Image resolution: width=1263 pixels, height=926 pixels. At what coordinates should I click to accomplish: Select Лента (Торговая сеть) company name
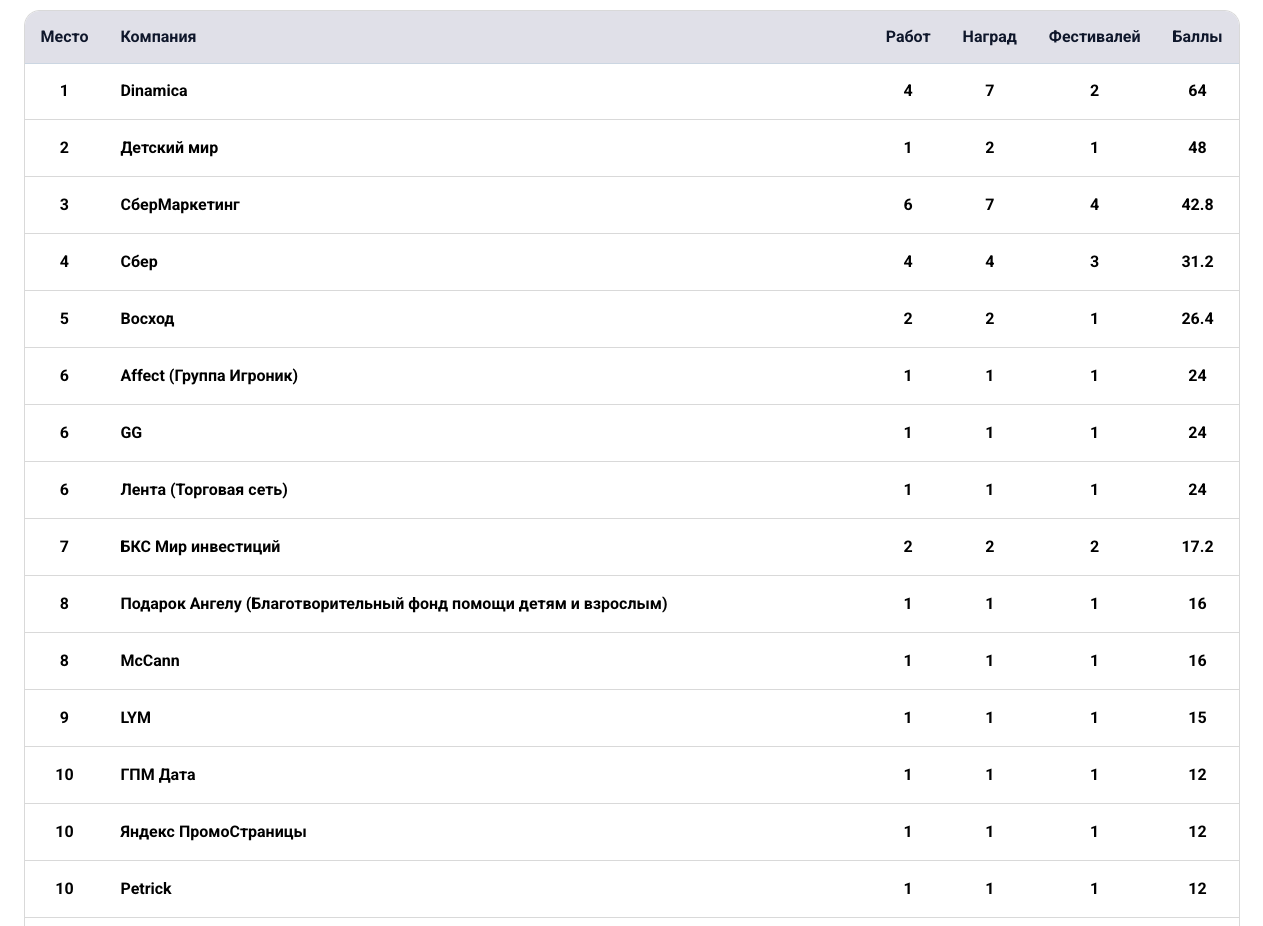[204, 490]
